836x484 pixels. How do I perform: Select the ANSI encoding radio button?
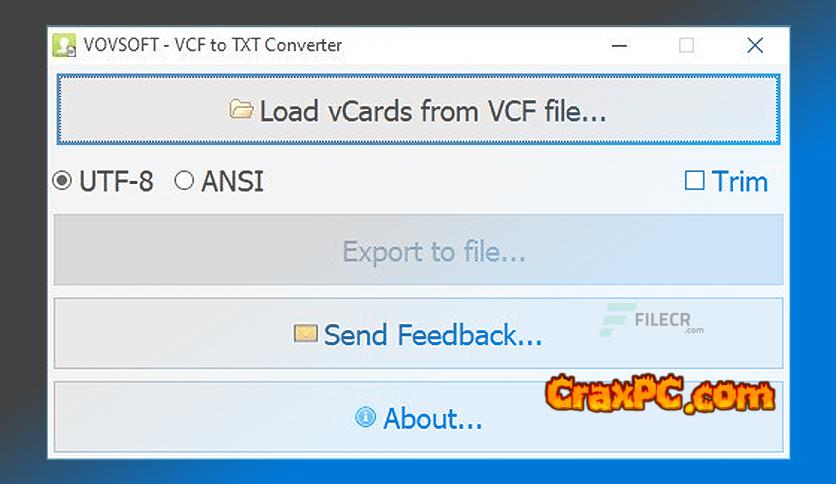(x=184, y=181)
